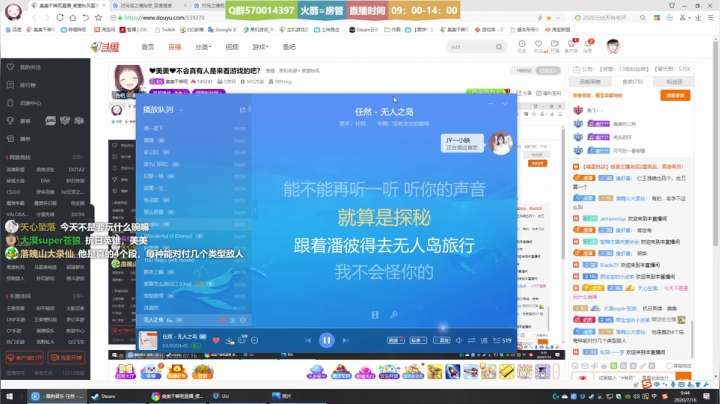The width and height of the screenshot is (720, 404).
Task: Click the download icon in the player bar
Action: 229,340
